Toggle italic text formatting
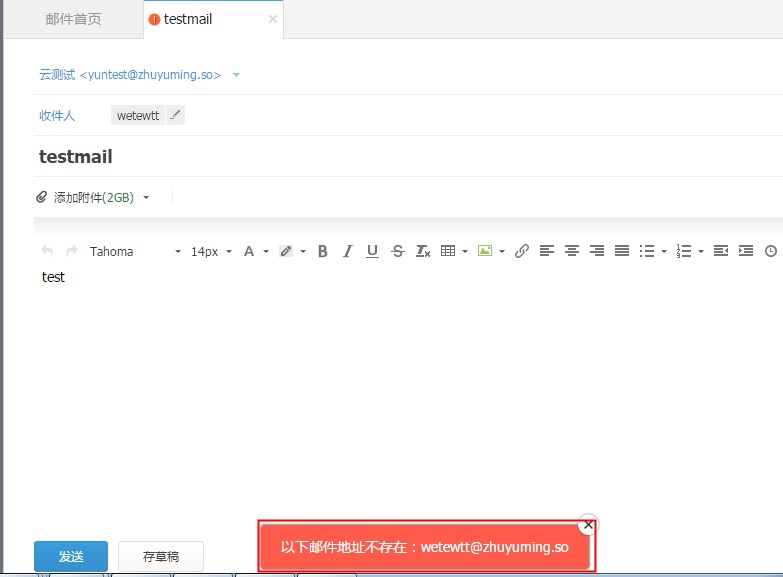 point(347,251)
